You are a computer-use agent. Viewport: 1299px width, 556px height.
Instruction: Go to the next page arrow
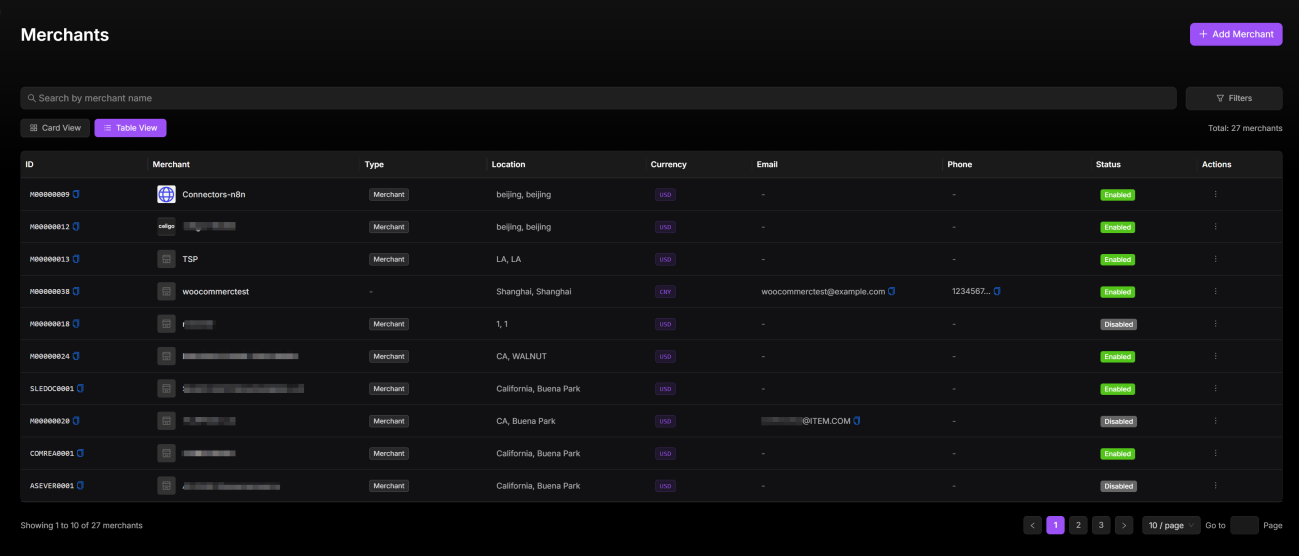tap(1124, 525)
